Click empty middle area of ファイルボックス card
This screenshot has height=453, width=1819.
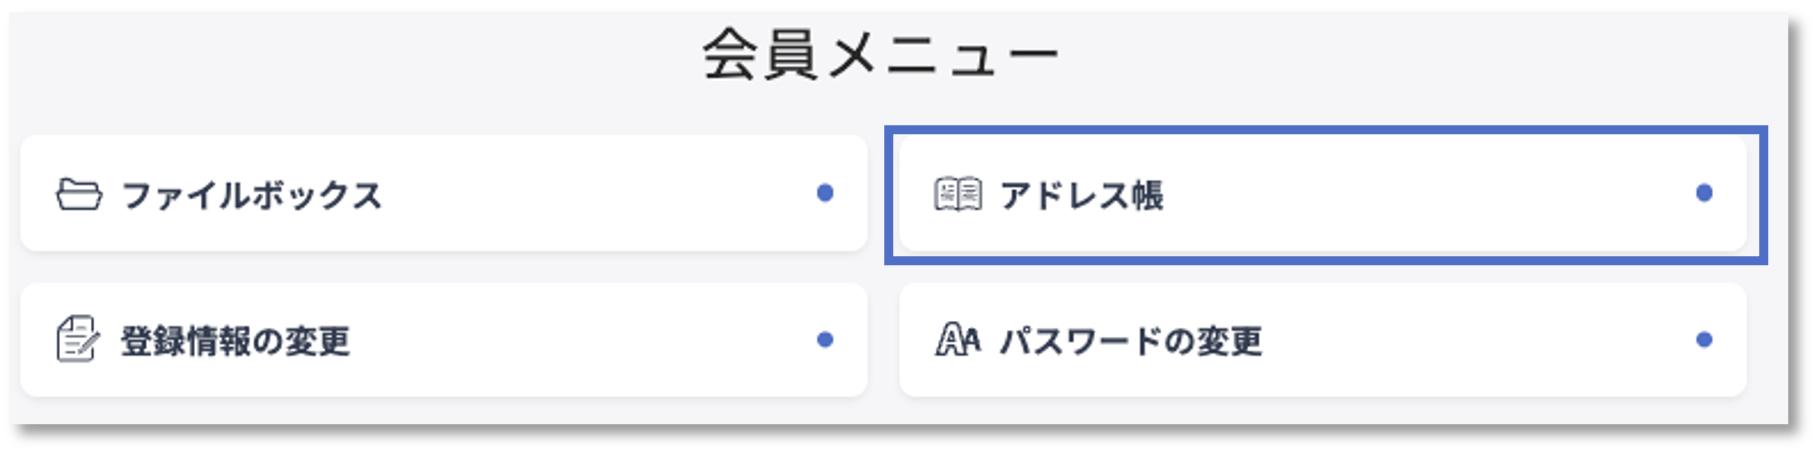[x=600, y=194]
